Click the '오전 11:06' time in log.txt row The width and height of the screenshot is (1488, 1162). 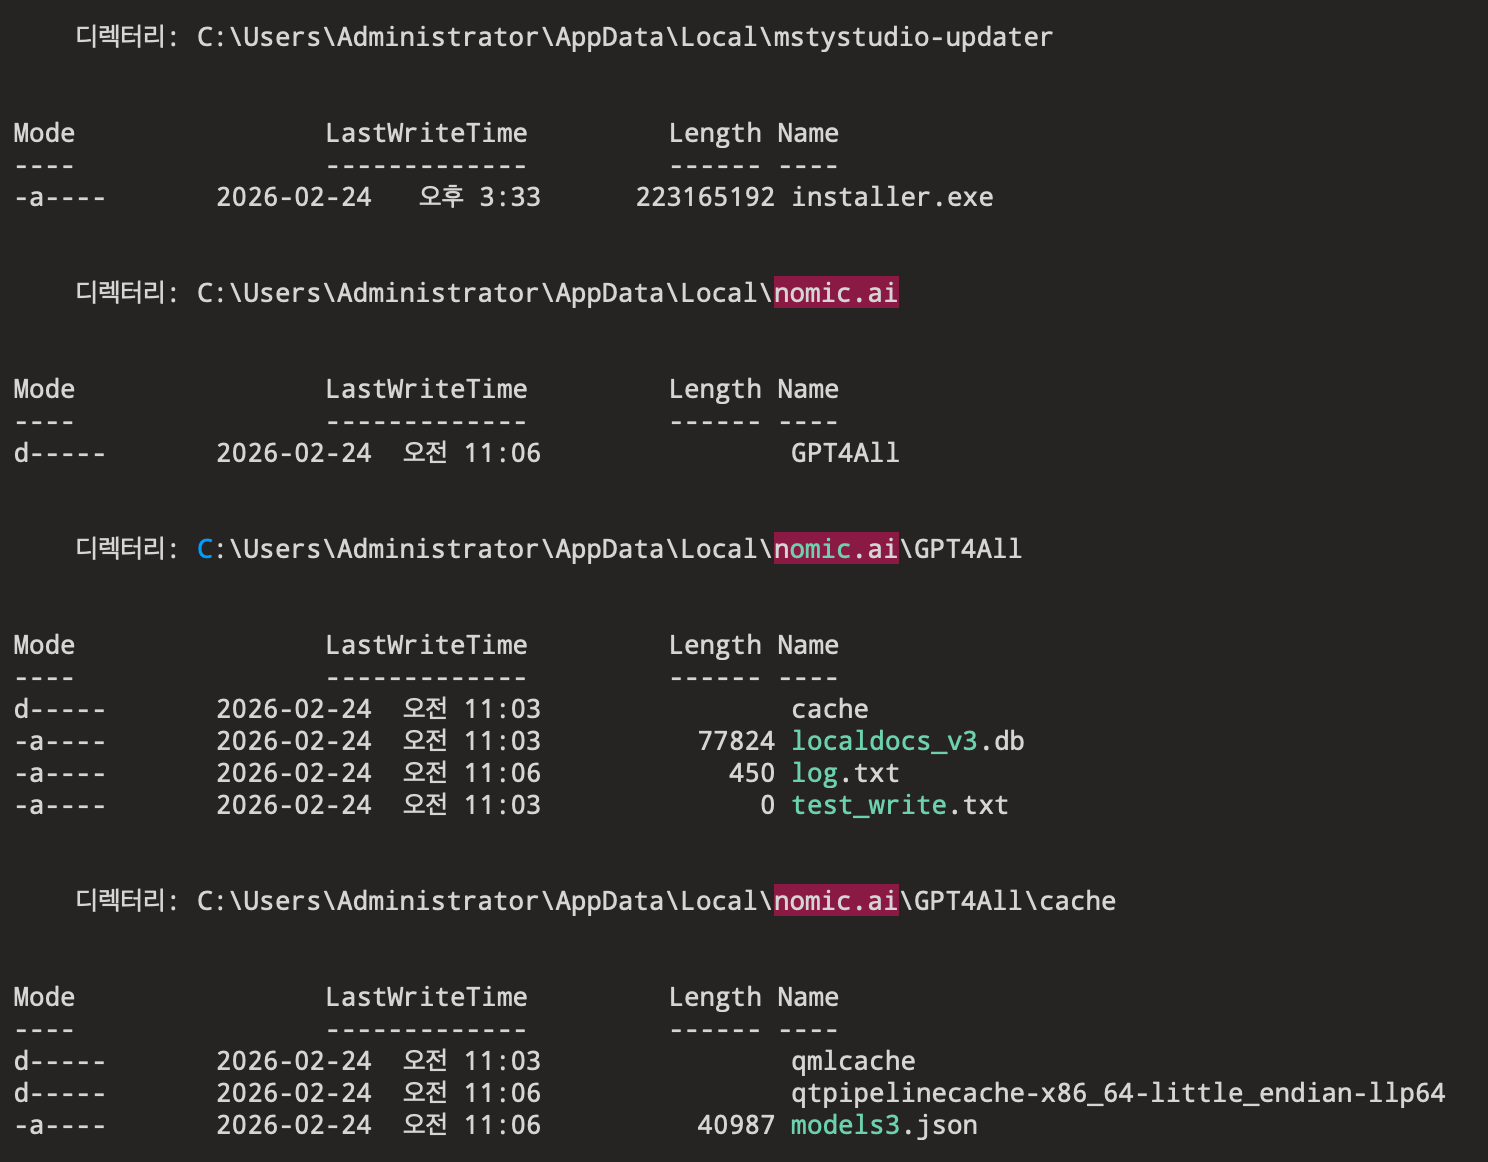point(472,773)
